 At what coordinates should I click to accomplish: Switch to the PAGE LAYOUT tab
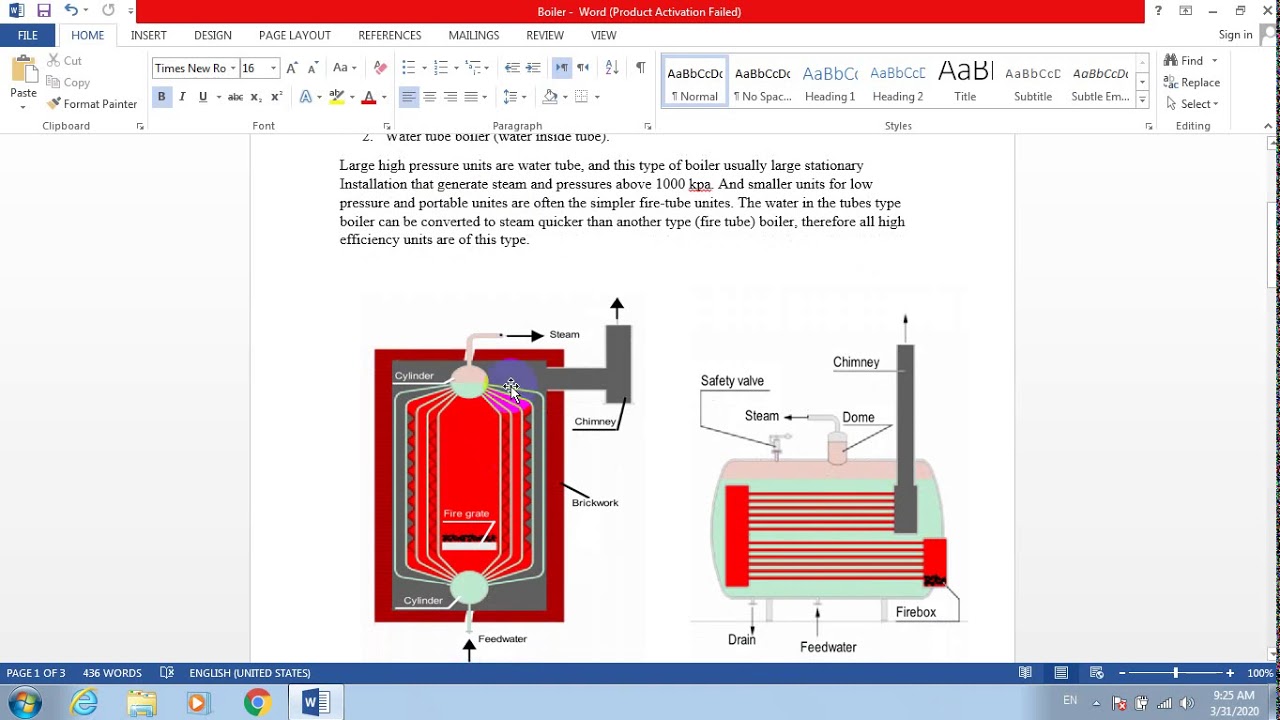[x=295, y=35]
